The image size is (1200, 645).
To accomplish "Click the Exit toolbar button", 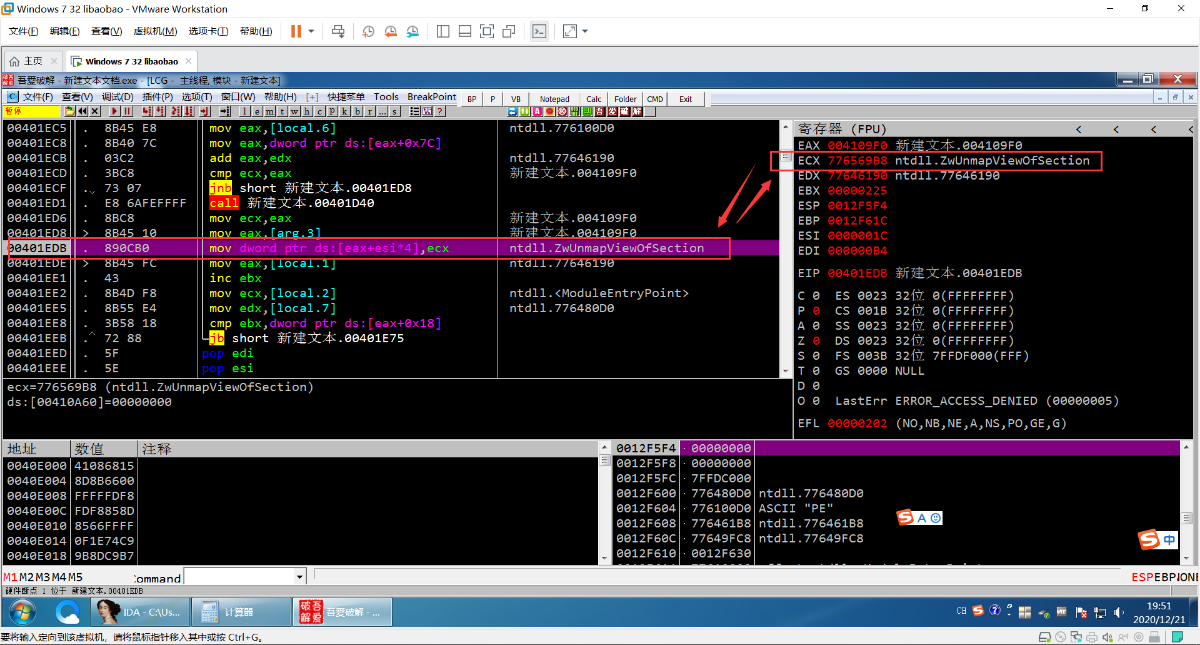I will tap(686, 99).
